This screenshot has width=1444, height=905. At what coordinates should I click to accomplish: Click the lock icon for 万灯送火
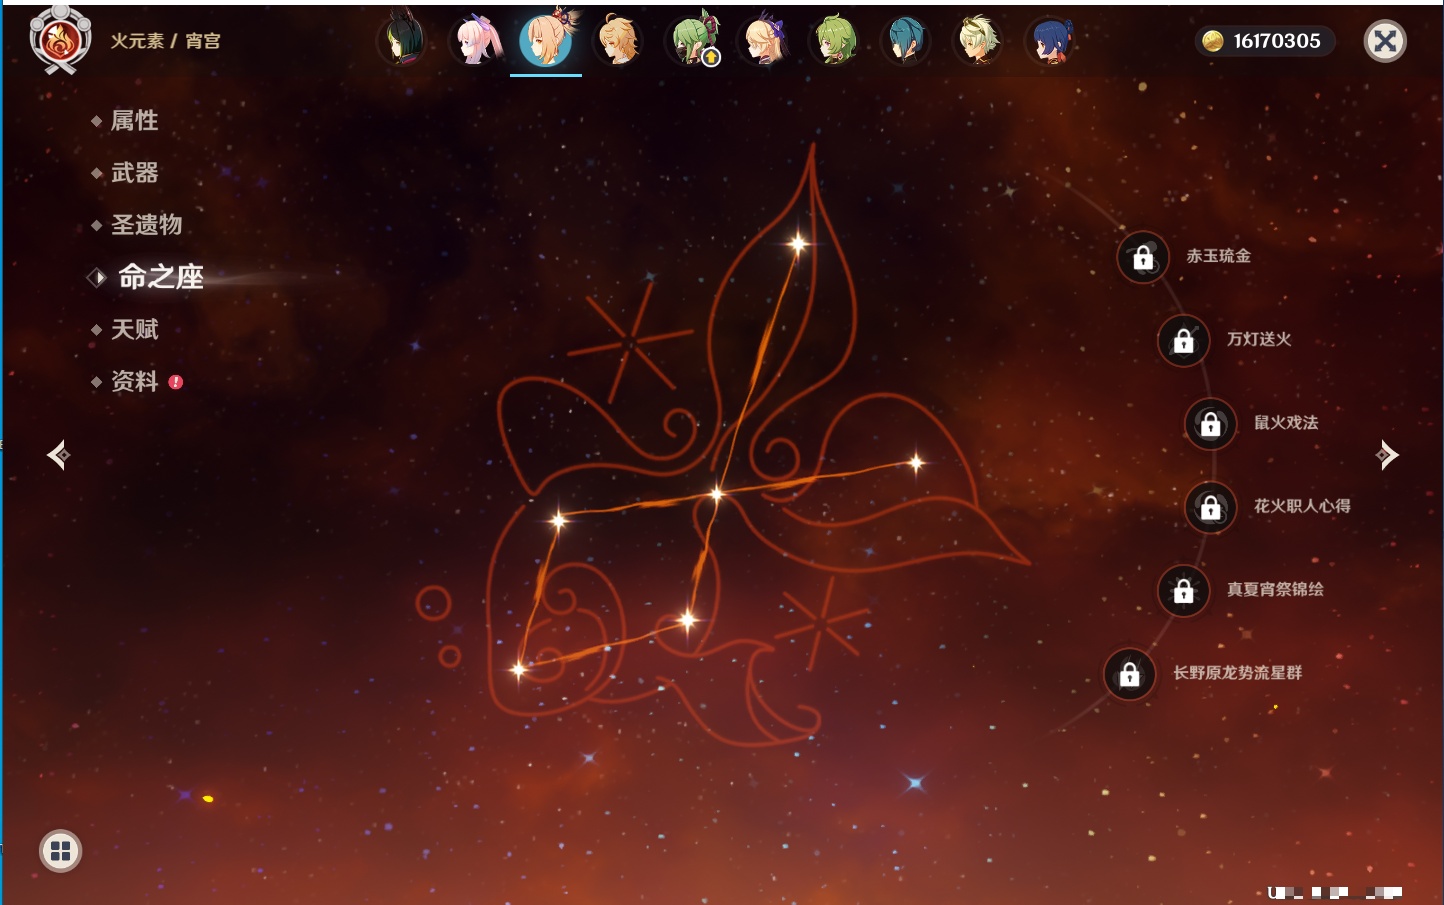coord(1184,341)
